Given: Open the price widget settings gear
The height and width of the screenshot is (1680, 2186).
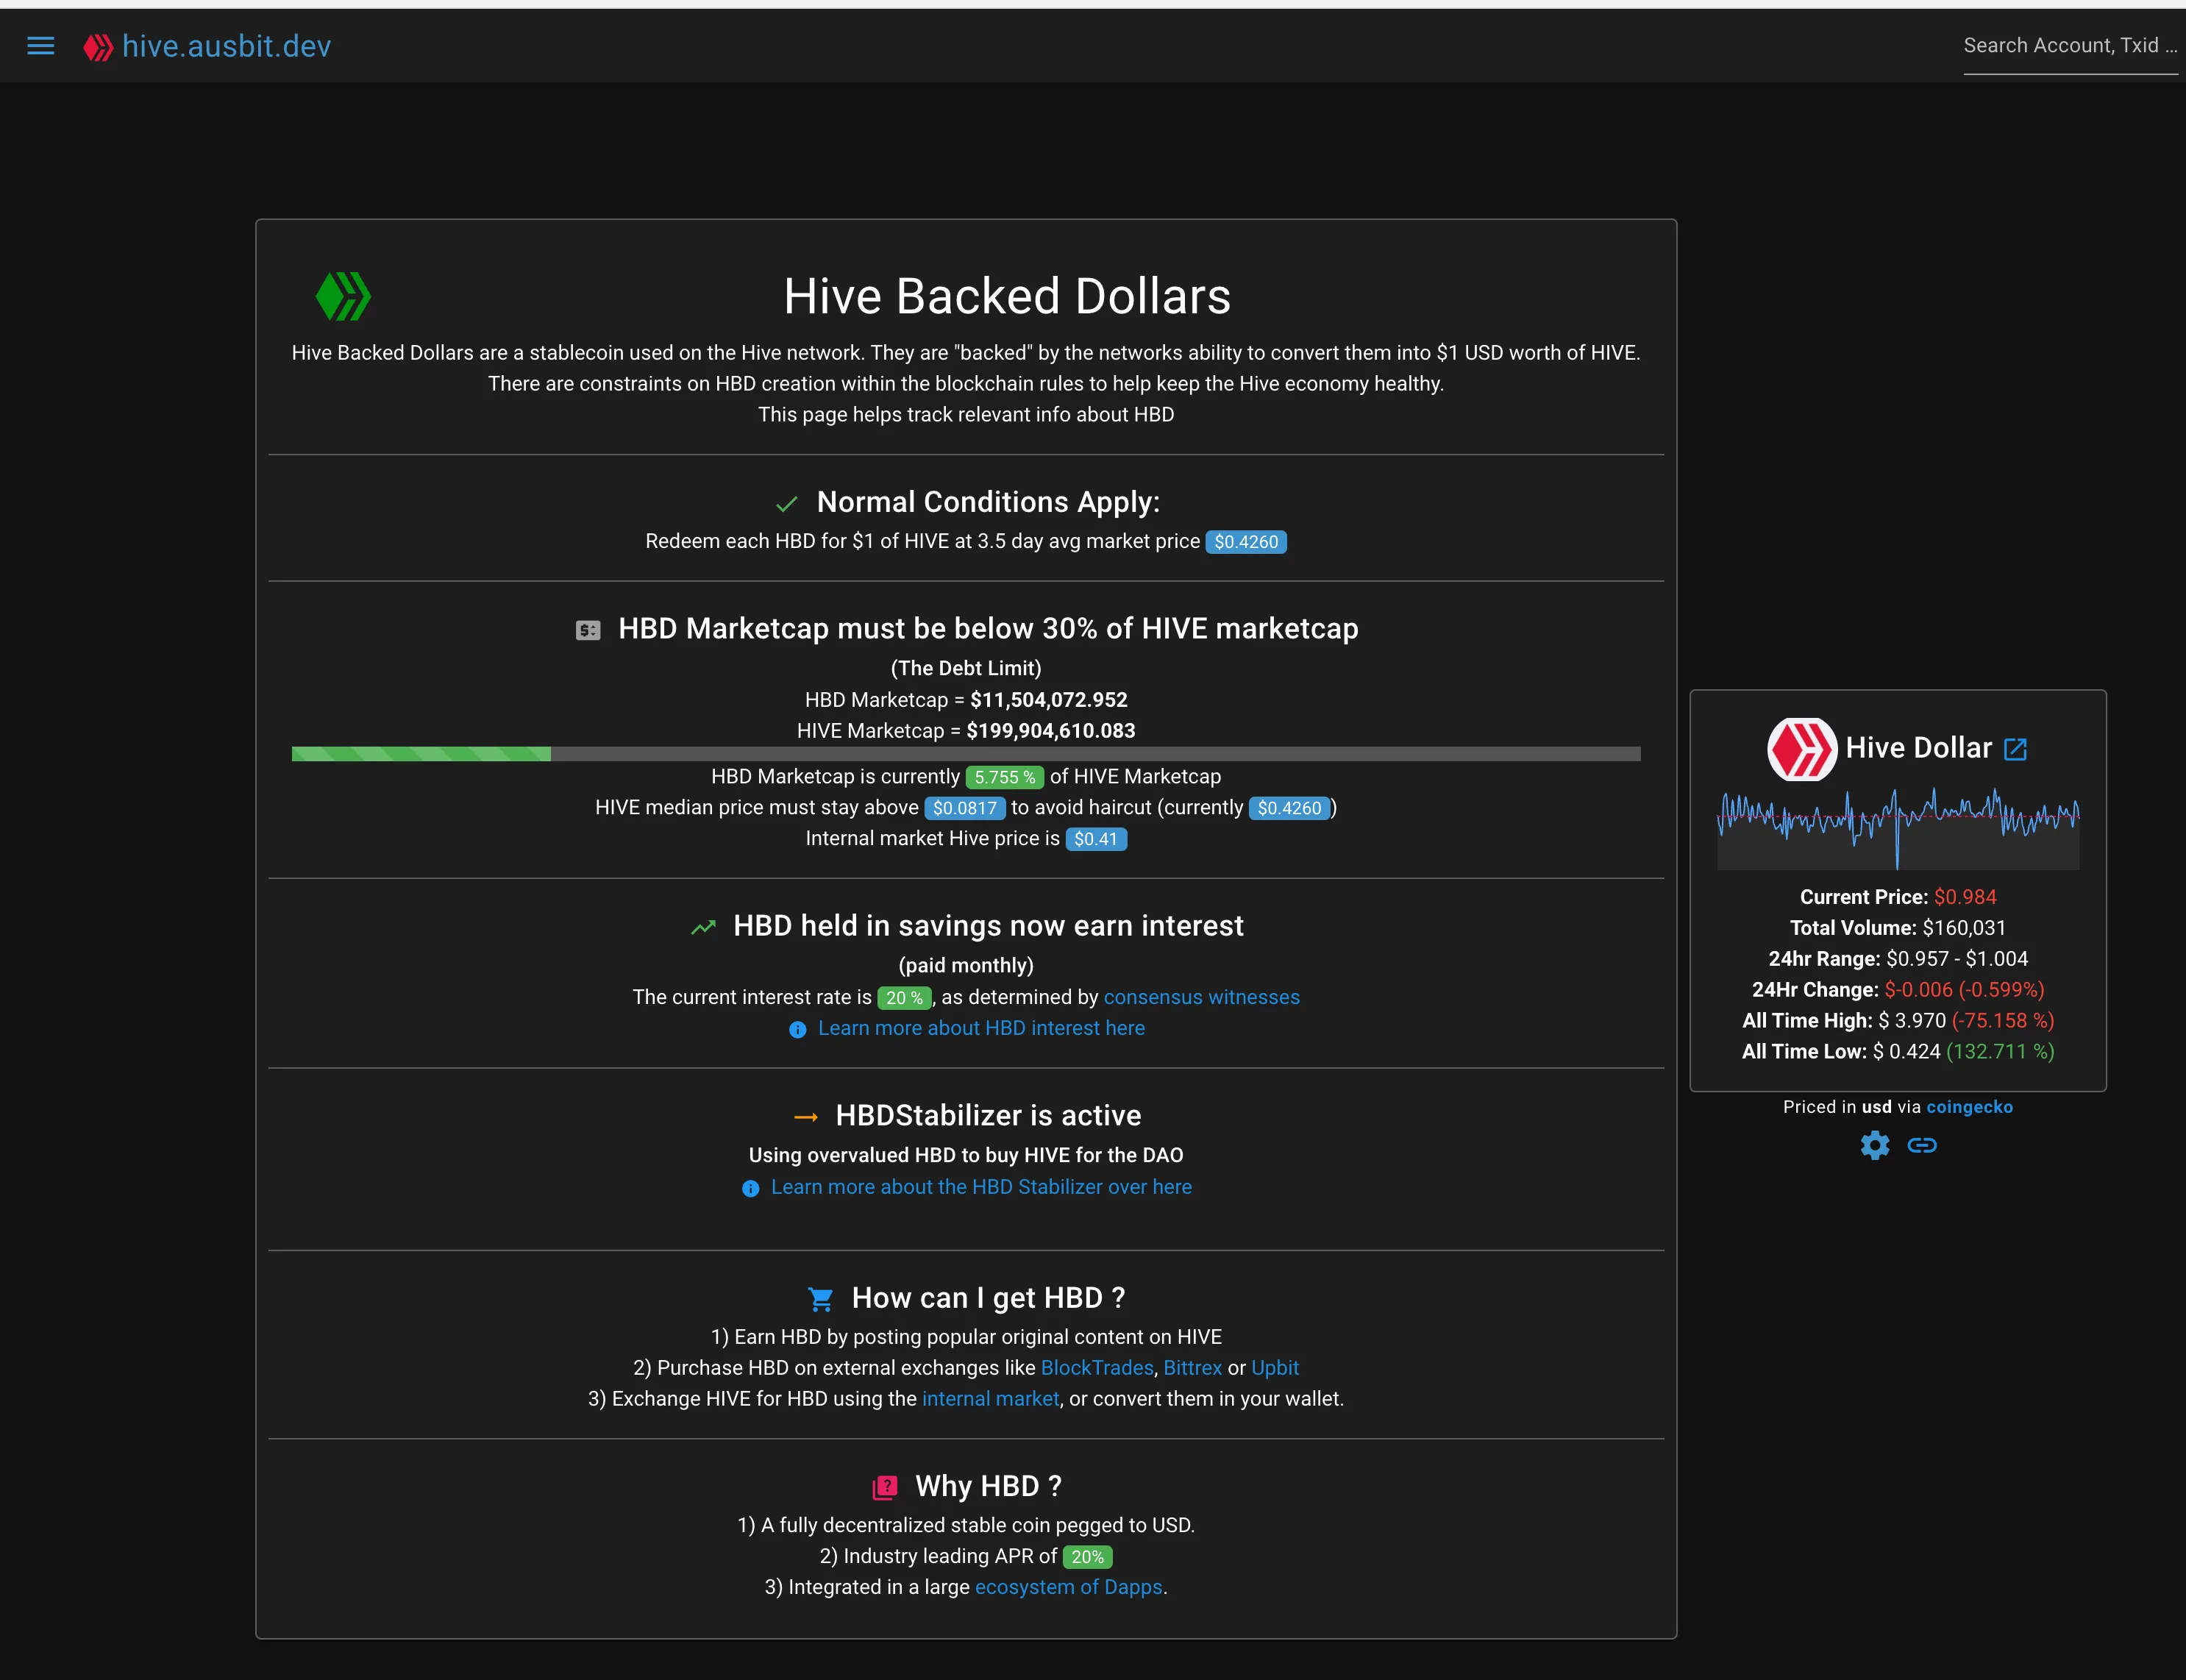Looking at the screenshot, I should [1875, 1145].
